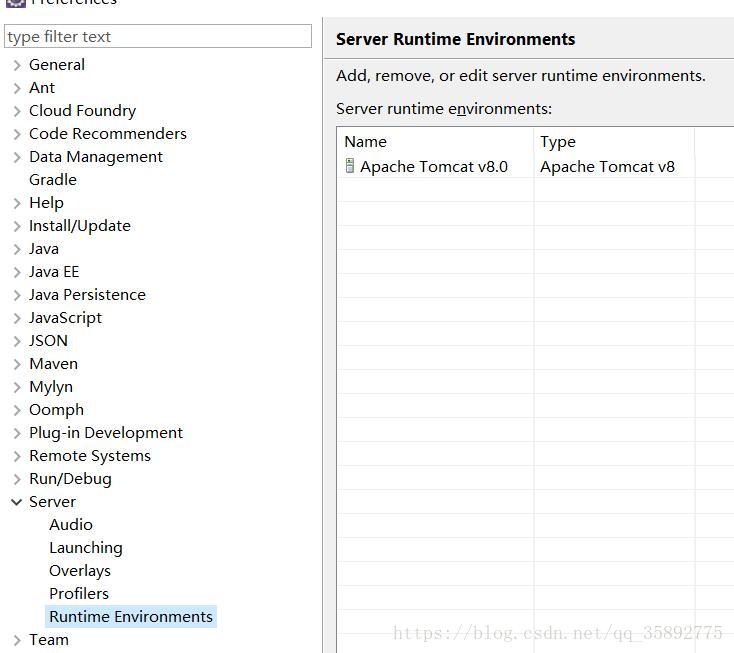Expand the Help preferences node

click(17, 203)
